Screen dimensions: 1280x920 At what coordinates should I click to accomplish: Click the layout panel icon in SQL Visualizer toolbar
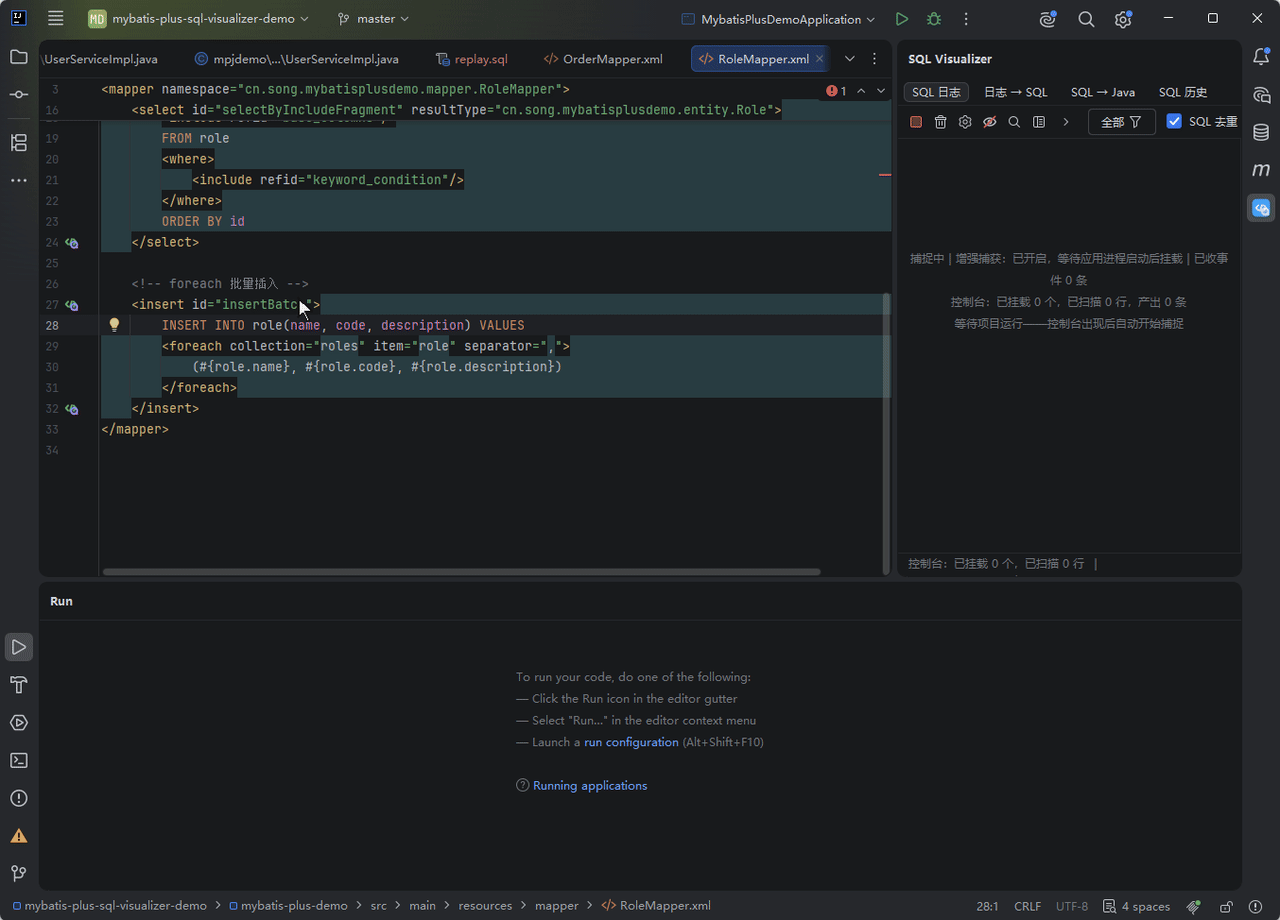coord(1039,122)
